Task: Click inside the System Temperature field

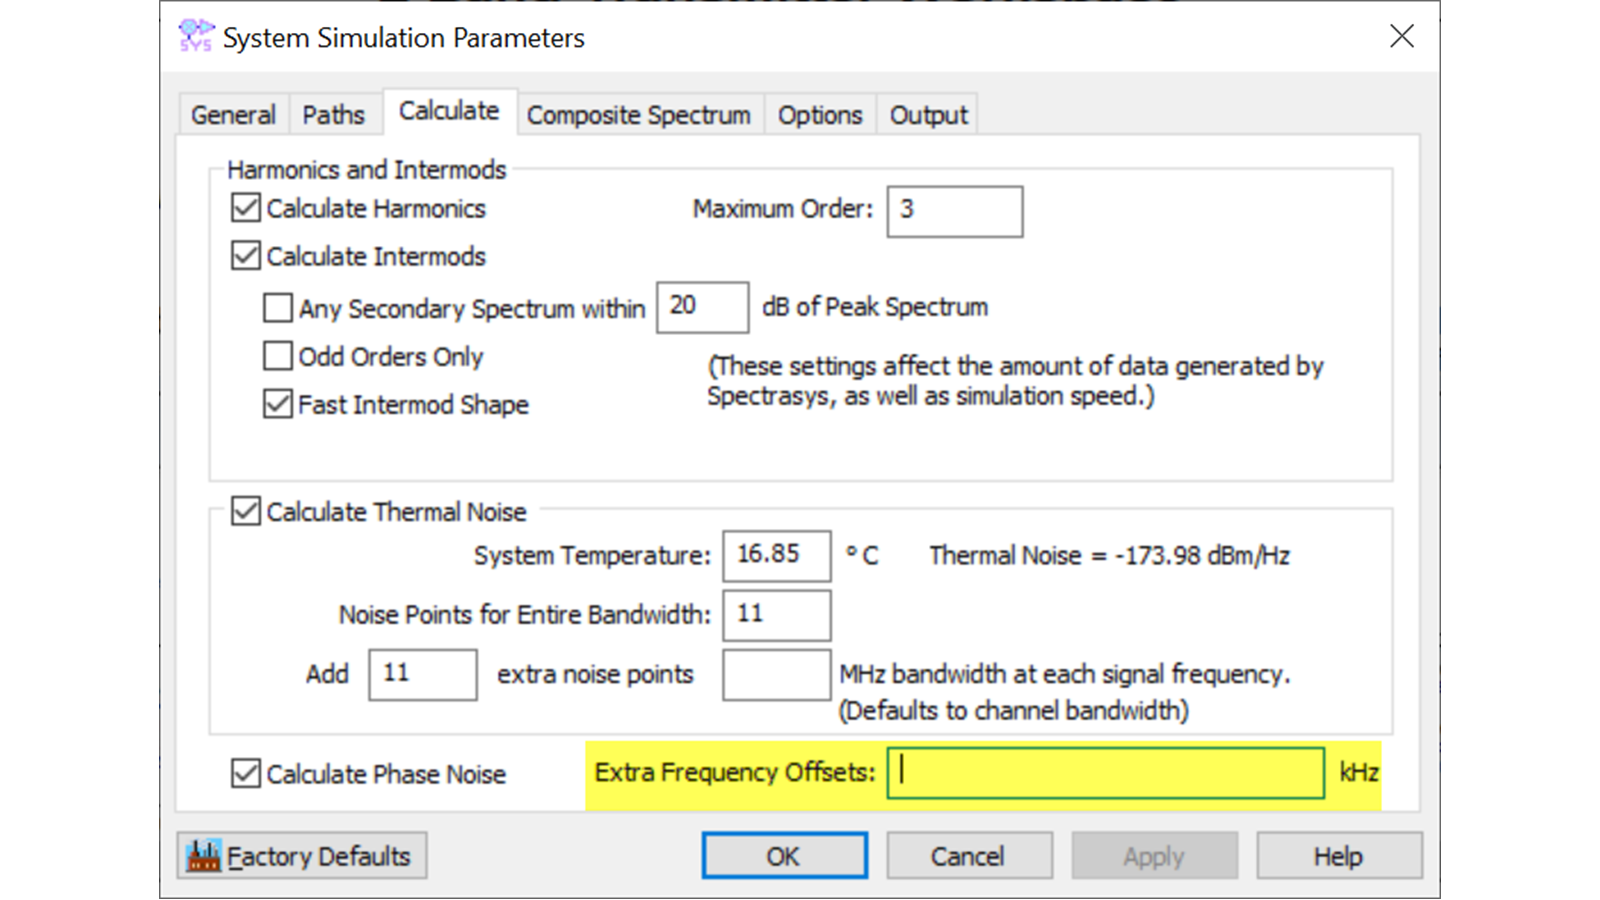Action: pos(776,555)
